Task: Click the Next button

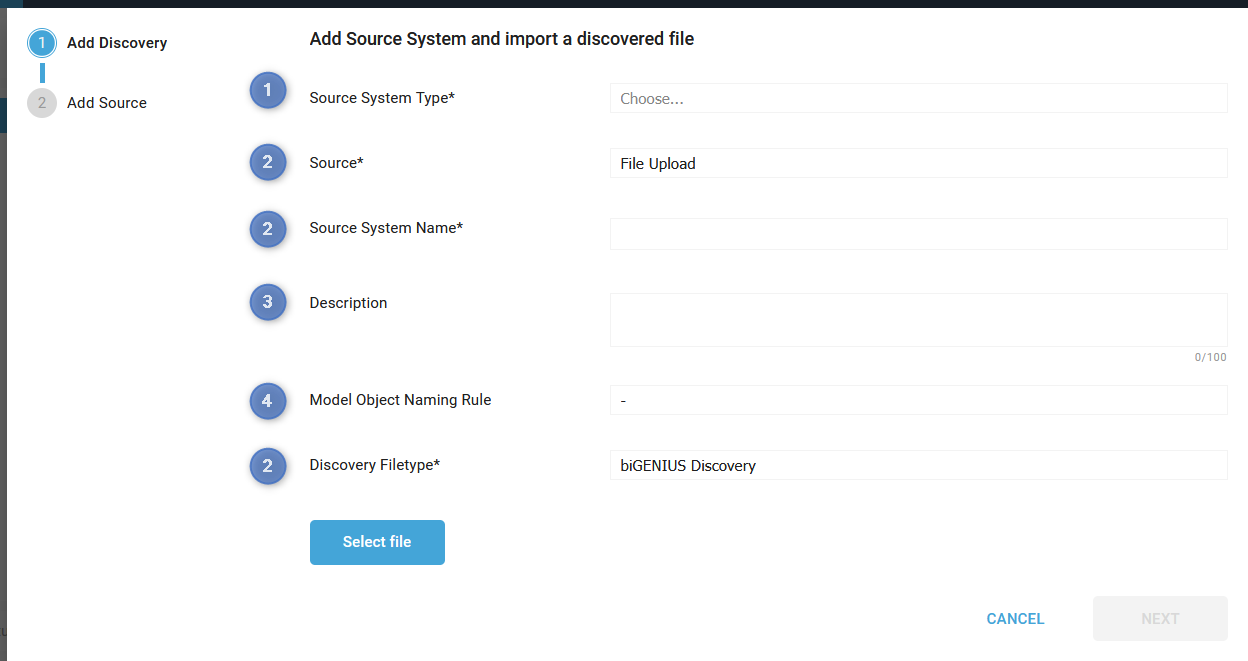Action: [1160, 619]
